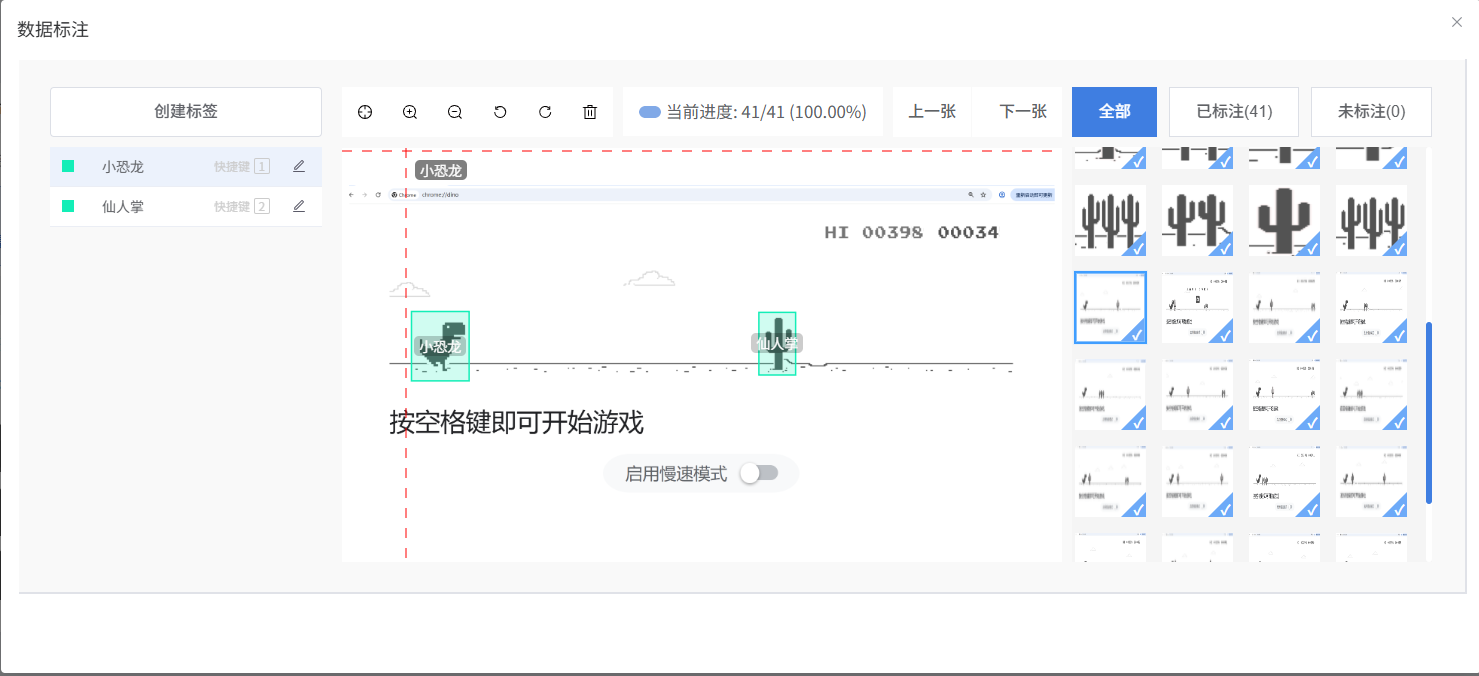
Task: Click the crosshair reset-view icon
Action: click(x=365, y=112)
